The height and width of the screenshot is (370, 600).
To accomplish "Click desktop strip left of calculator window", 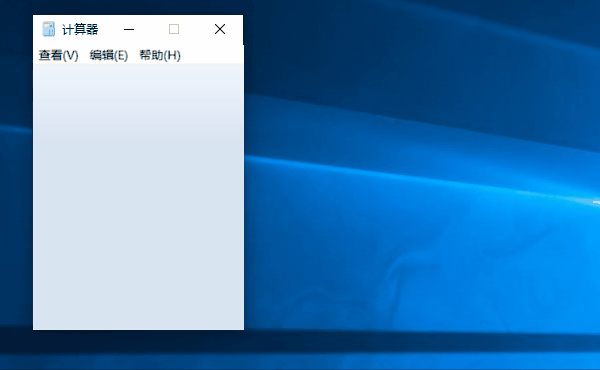I will pyautogui.click(x=16, y=172).
